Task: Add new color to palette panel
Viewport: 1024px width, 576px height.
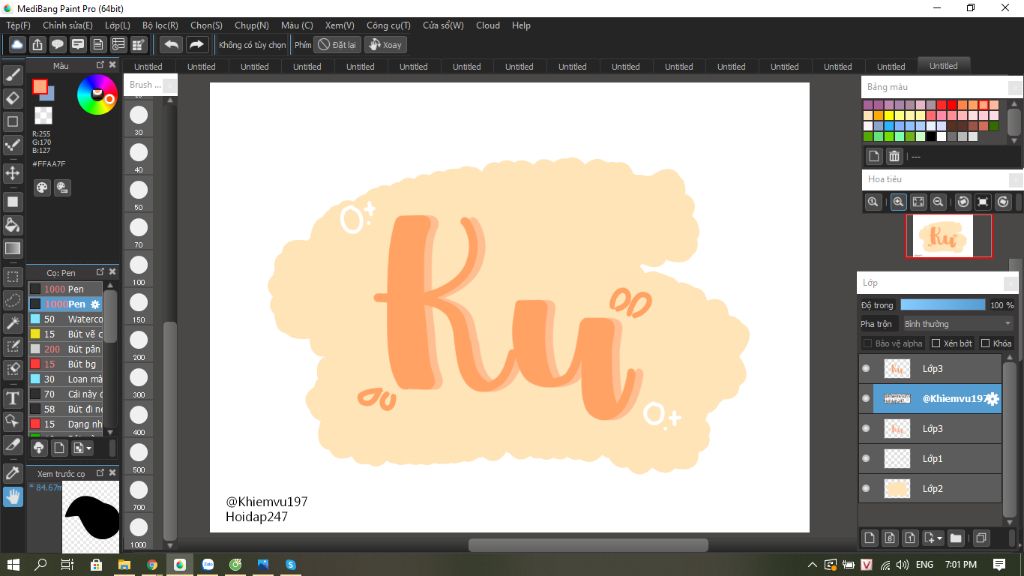Action: pyautogui.click(x=874, y=156)
